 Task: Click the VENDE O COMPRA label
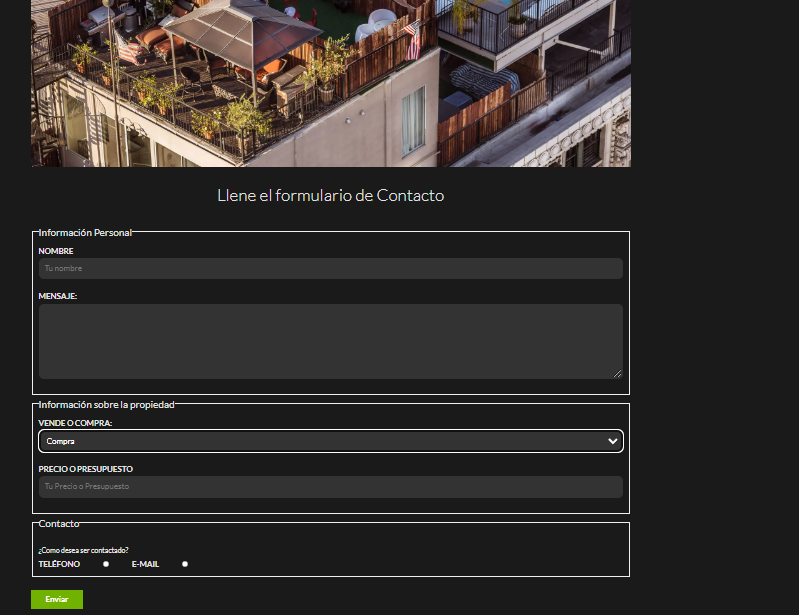tap(75, 423)
